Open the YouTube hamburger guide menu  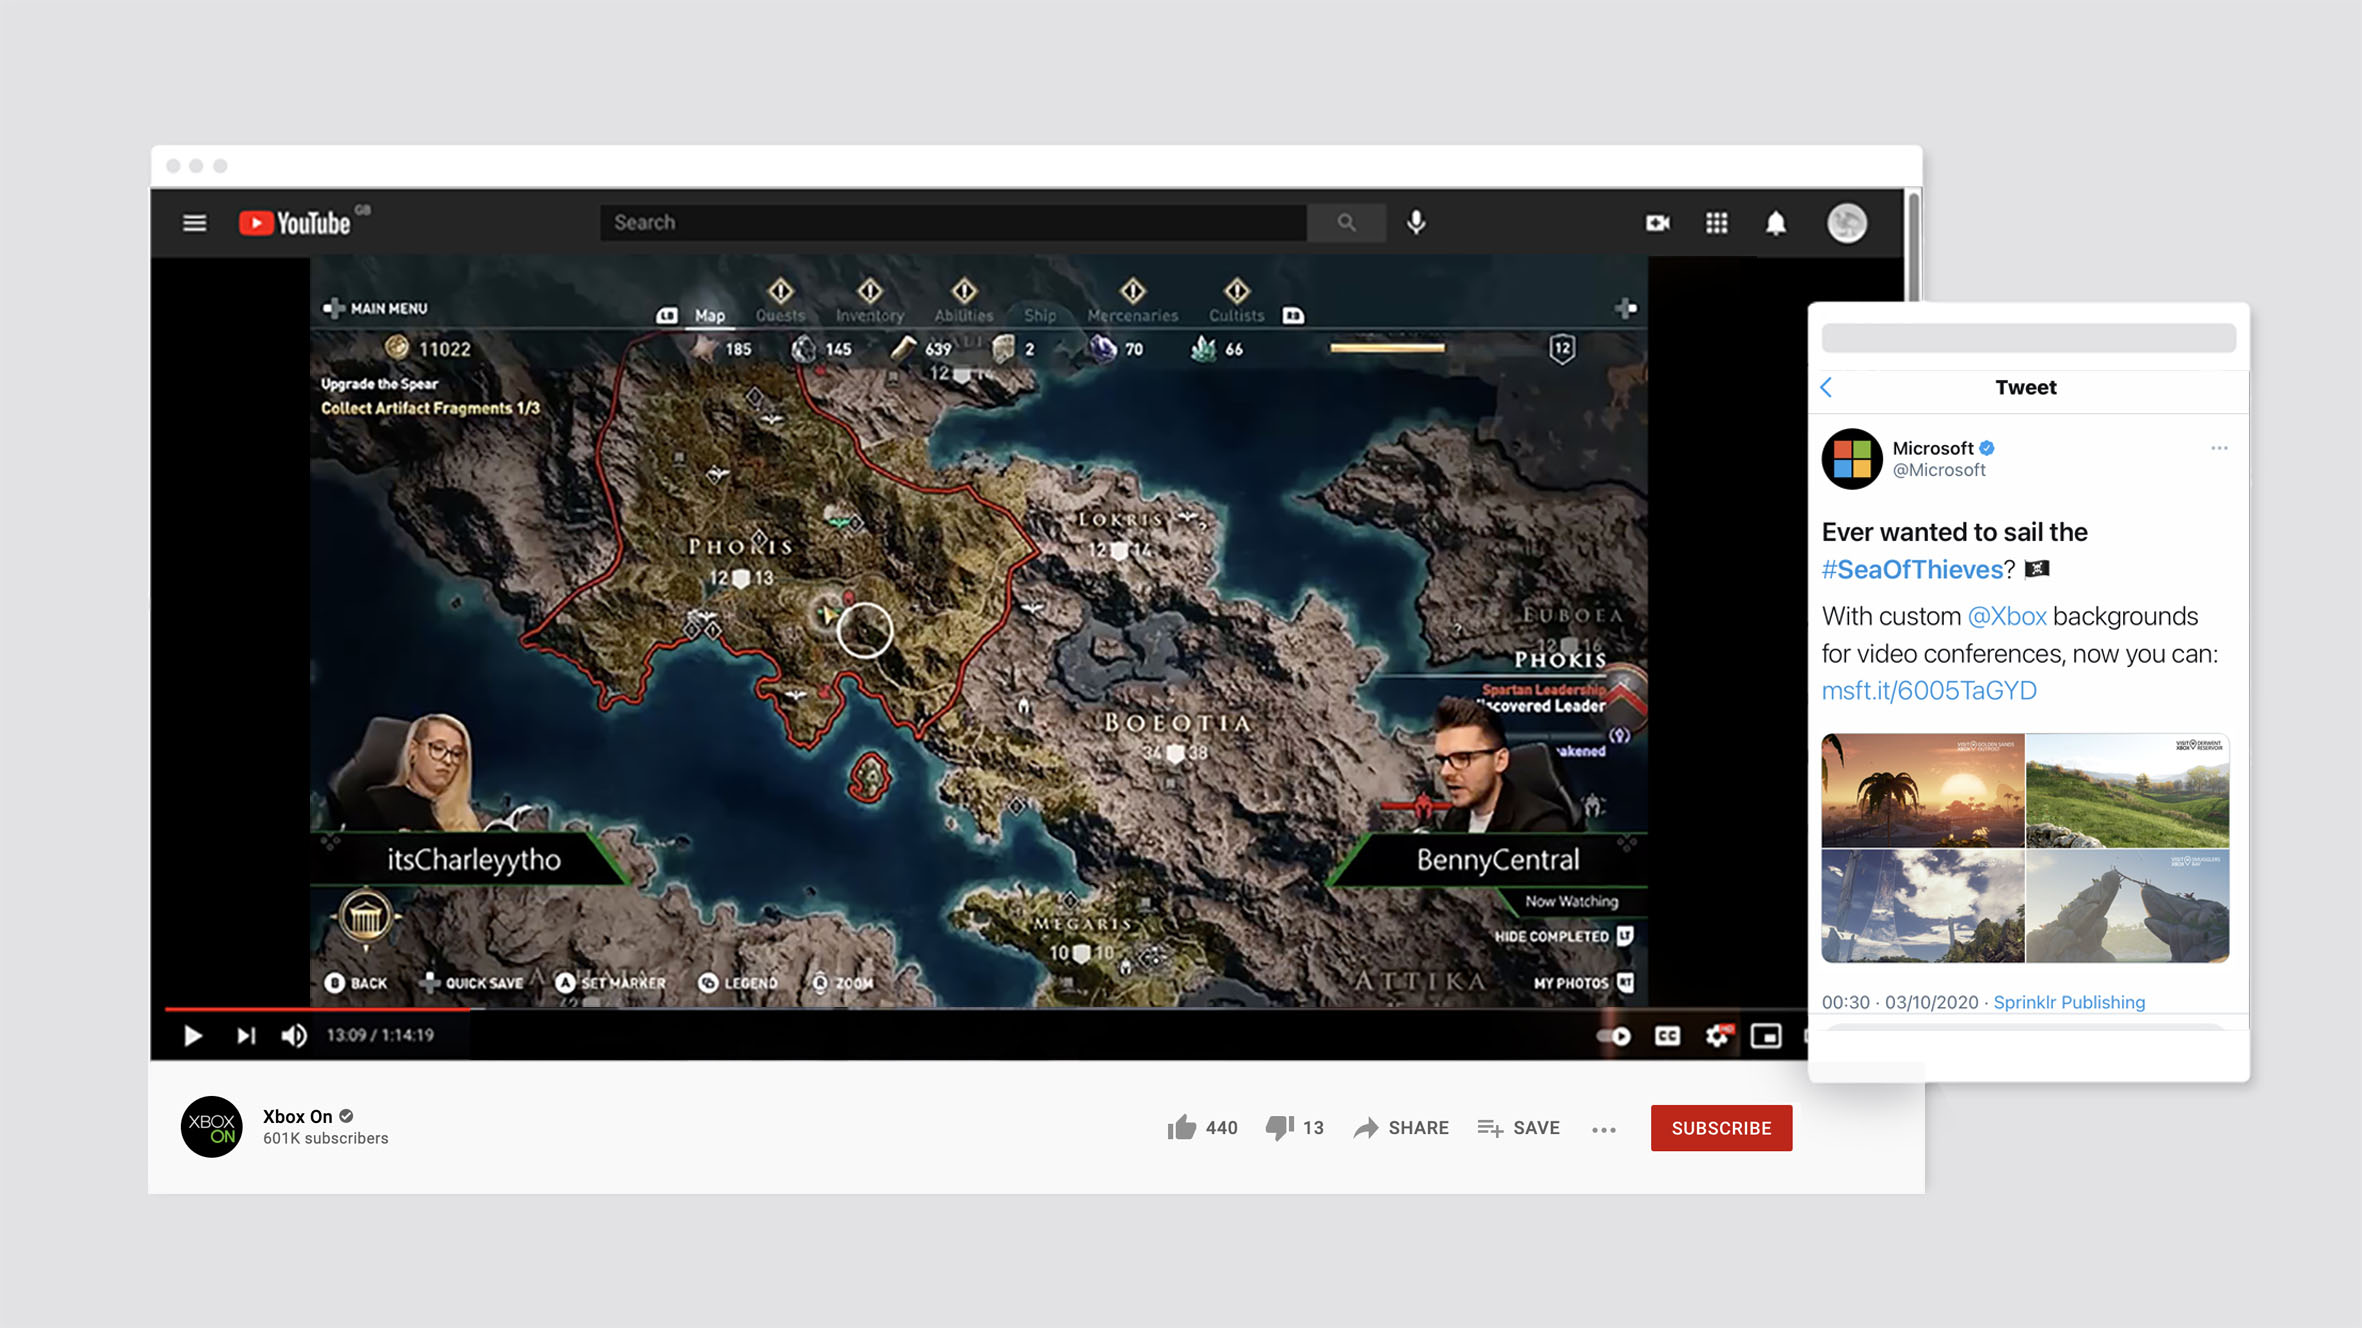[x=194, y=223]
